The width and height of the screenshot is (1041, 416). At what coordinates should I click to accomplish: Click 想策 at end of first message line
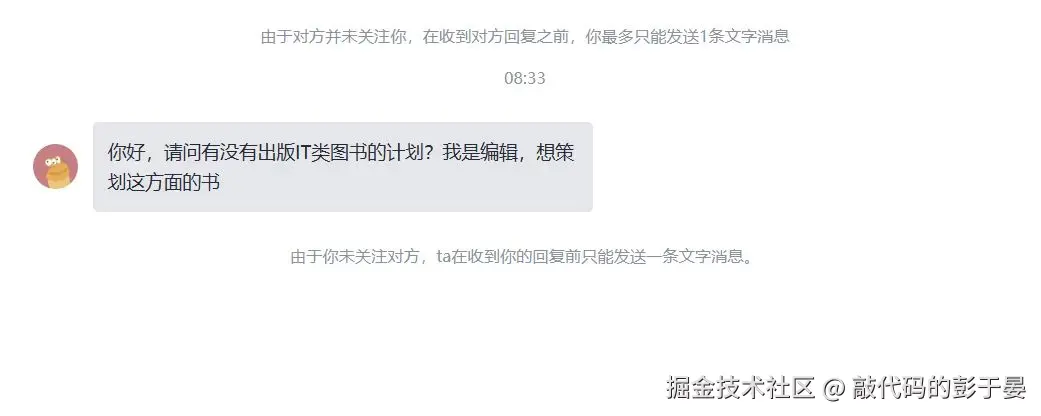coord(556,153)
